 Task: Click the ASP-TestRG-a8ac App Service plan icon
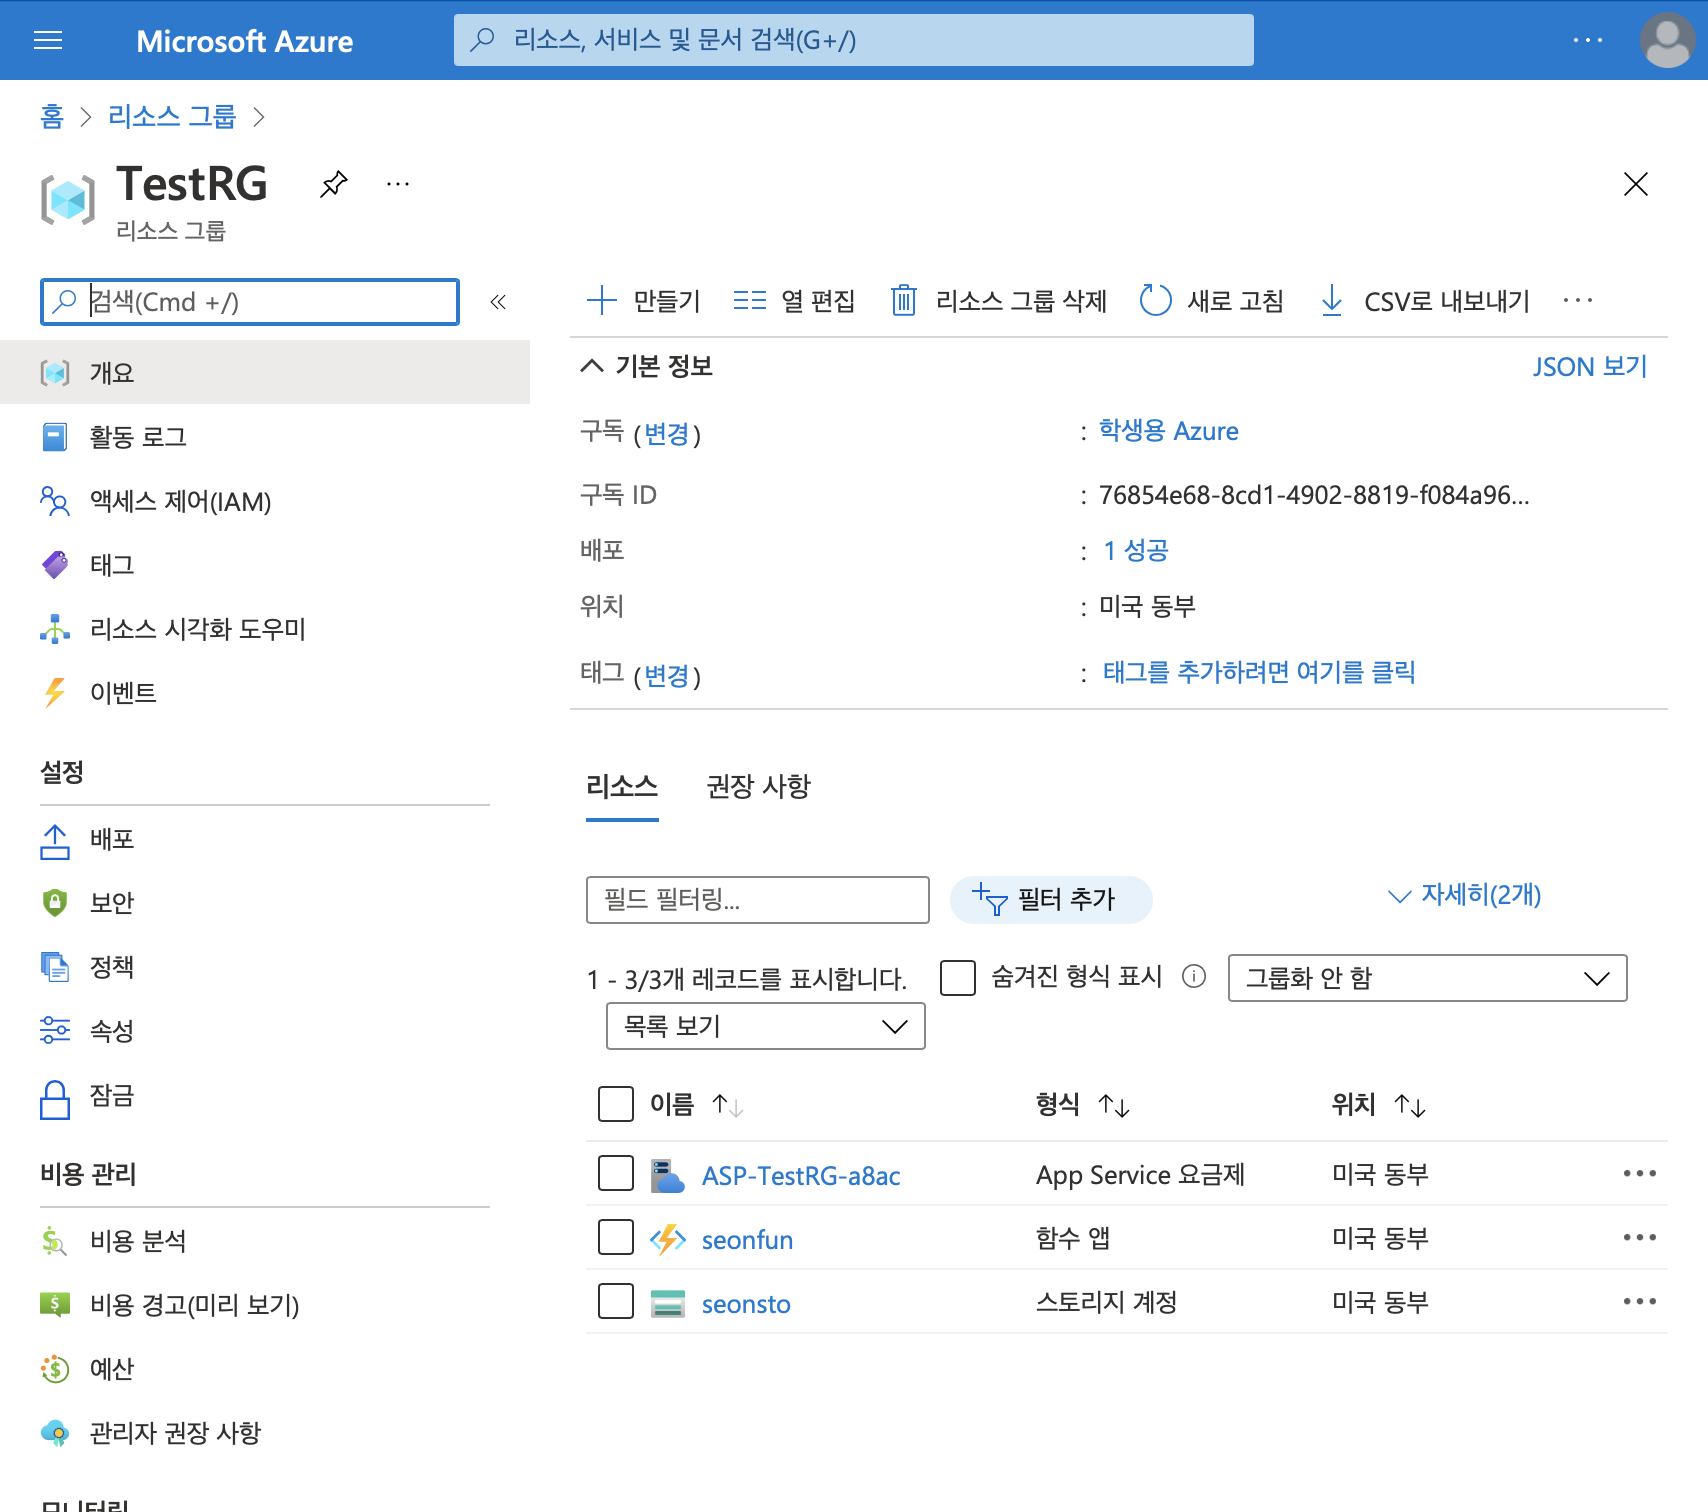(667, 1176)
